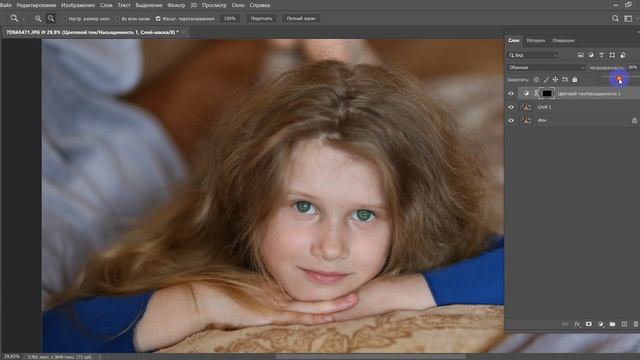Create a new group folder icon
The width and height of the screenshot is (640, 360).
(612, 324)
